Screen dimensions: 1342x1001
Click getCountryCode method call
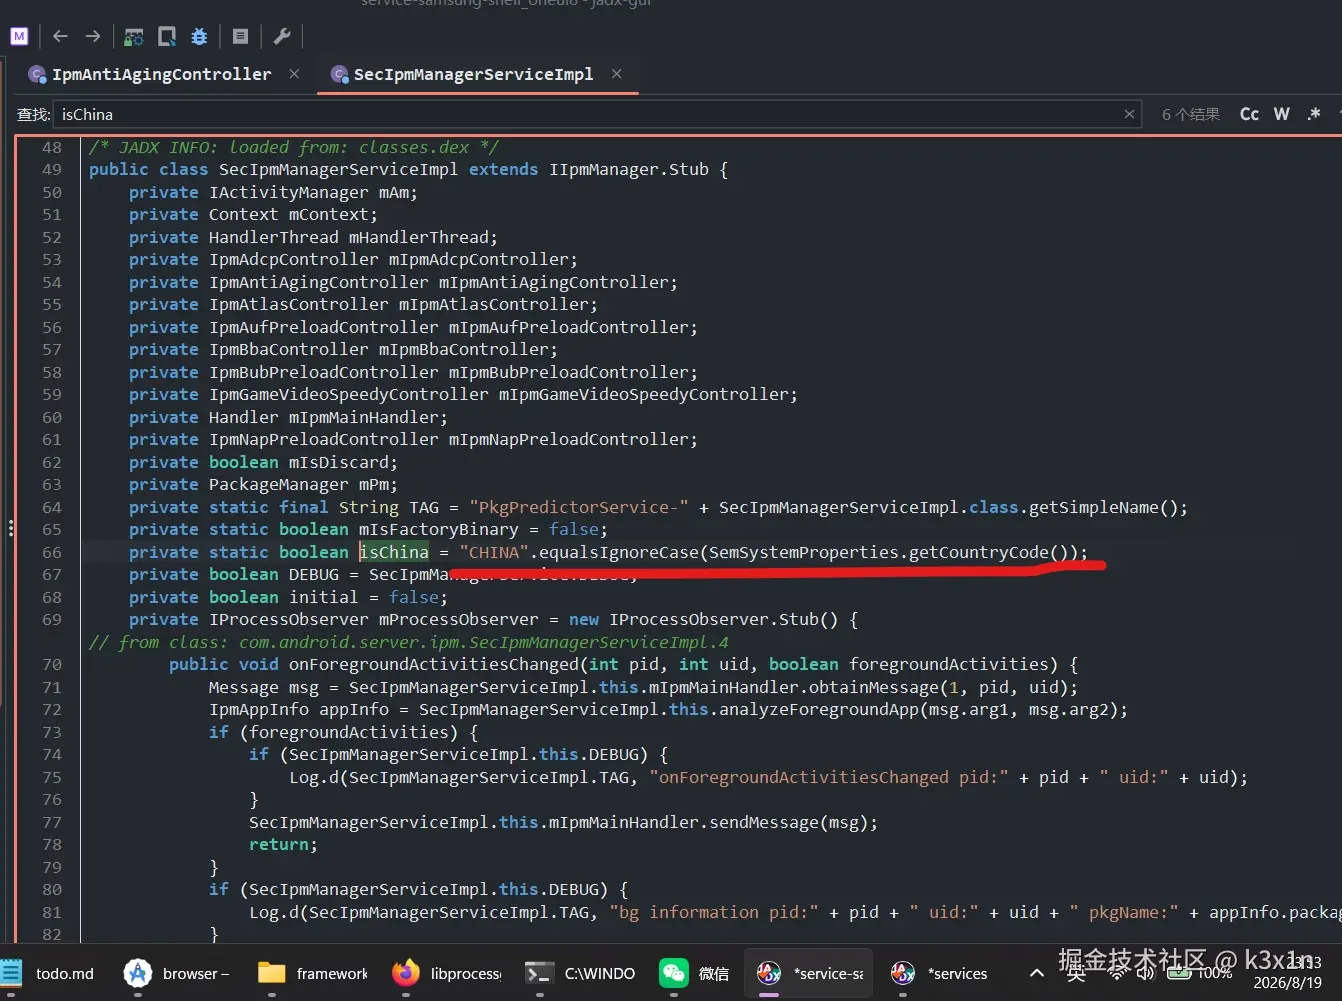pyautogui.click(x=979, y=552)
